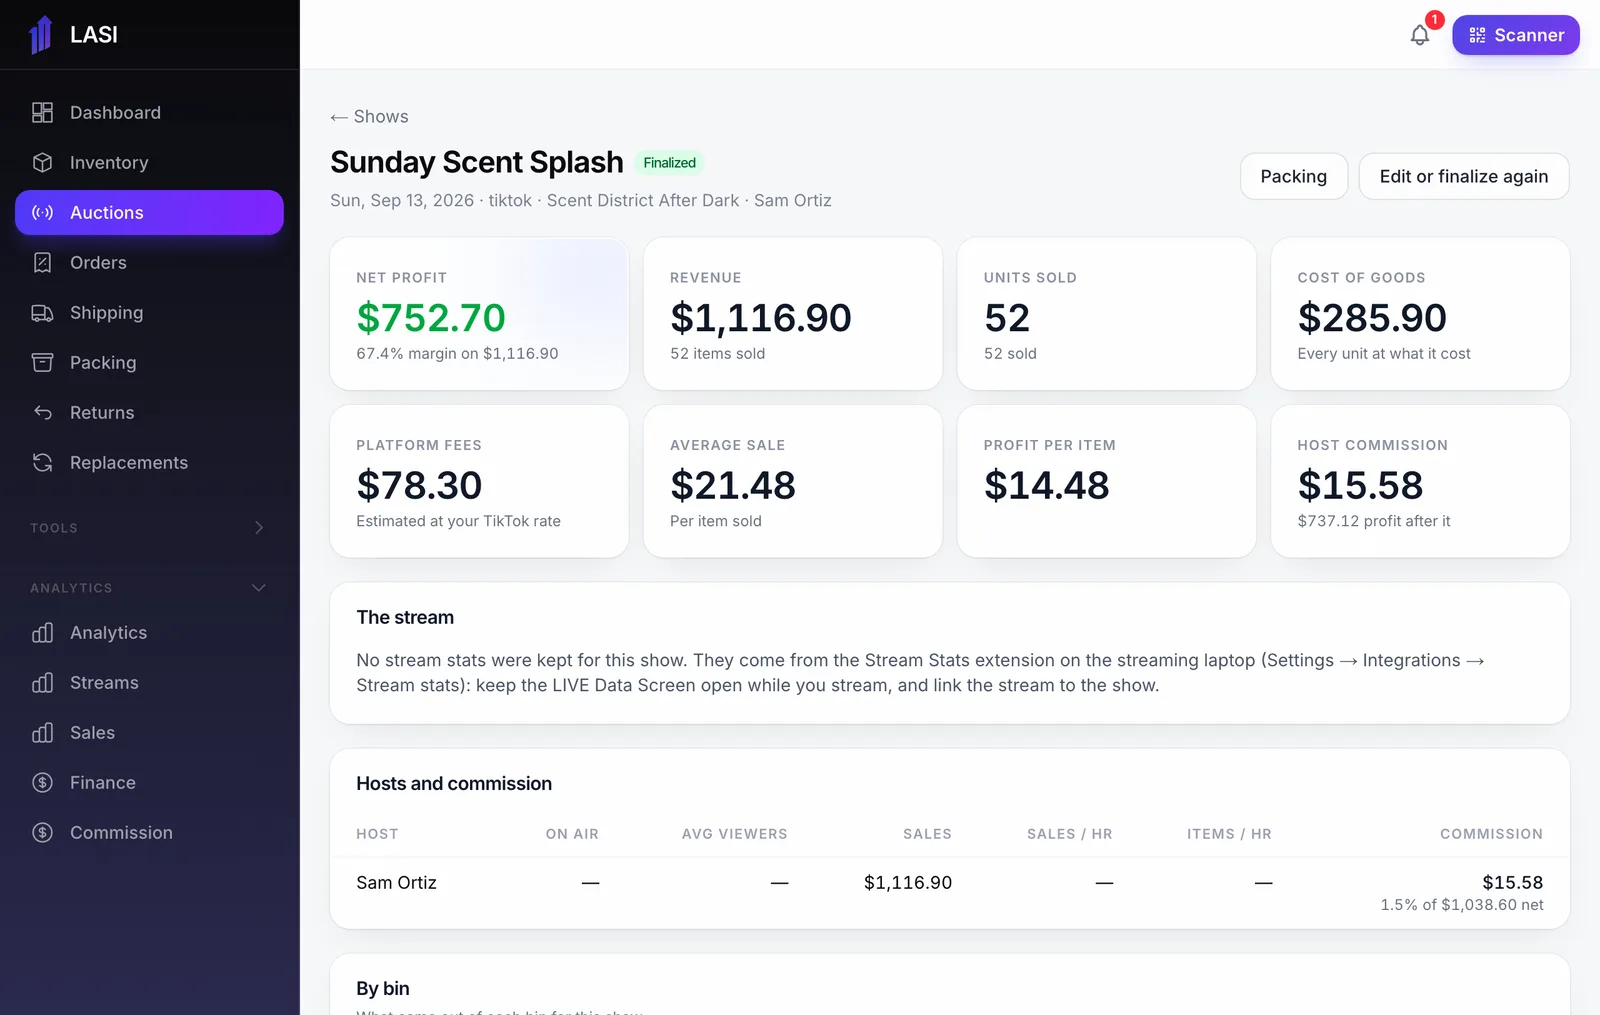Screen dimensions: 1600x1015
Task: Collapse the Analytics section chevron
Action: pos(259,588)
